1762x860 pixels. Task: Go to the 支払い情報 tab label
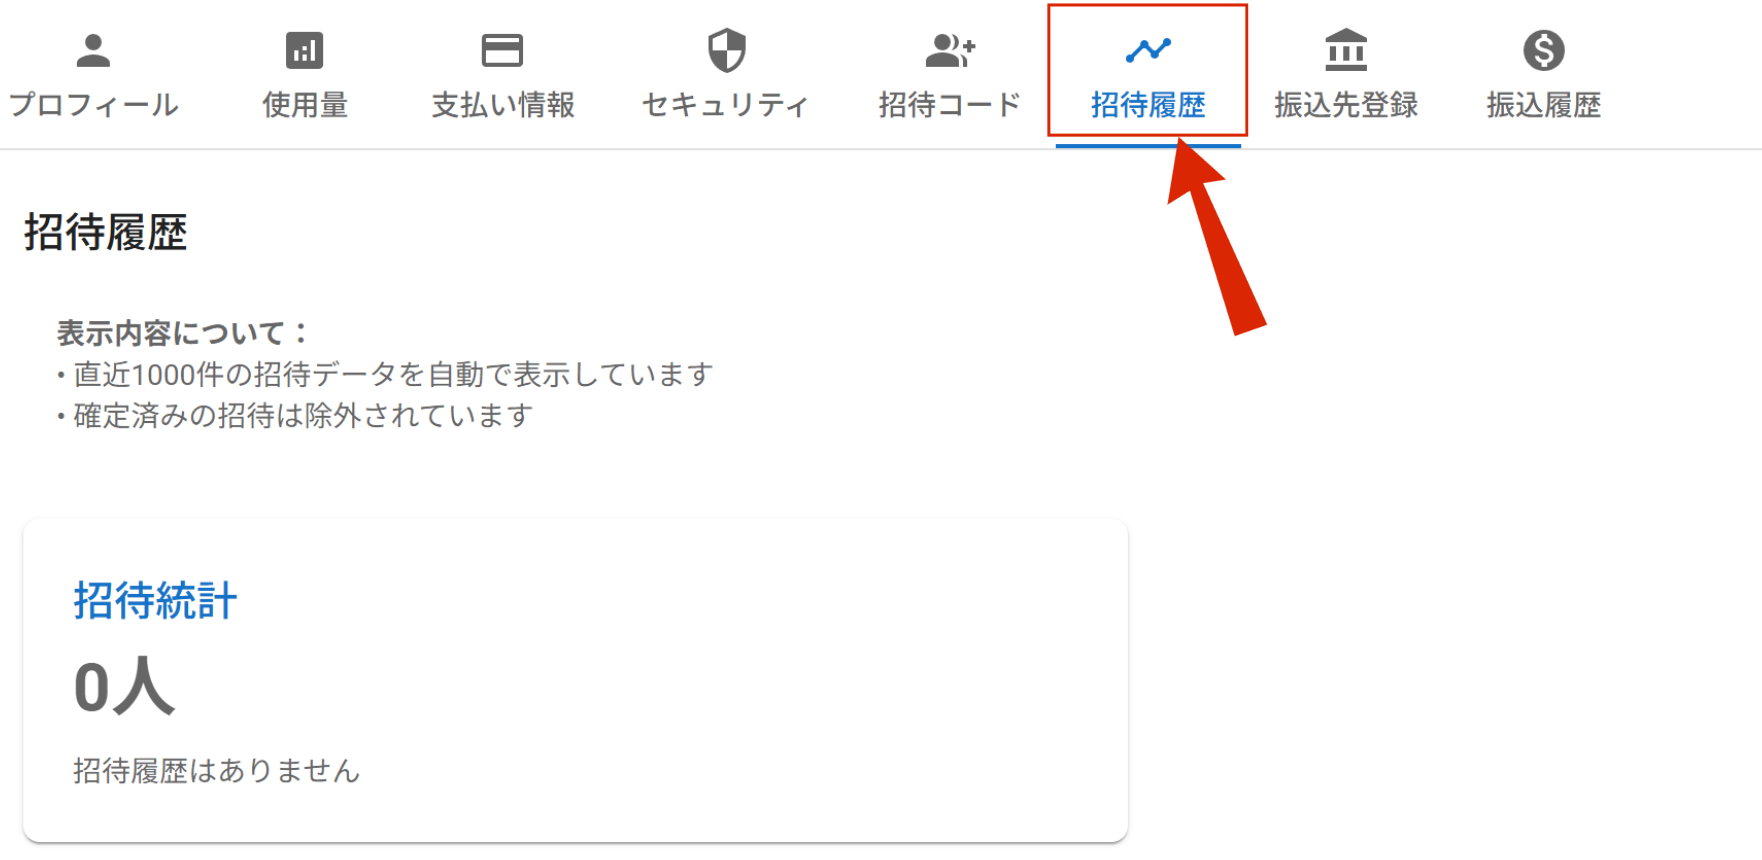point(502,105)
